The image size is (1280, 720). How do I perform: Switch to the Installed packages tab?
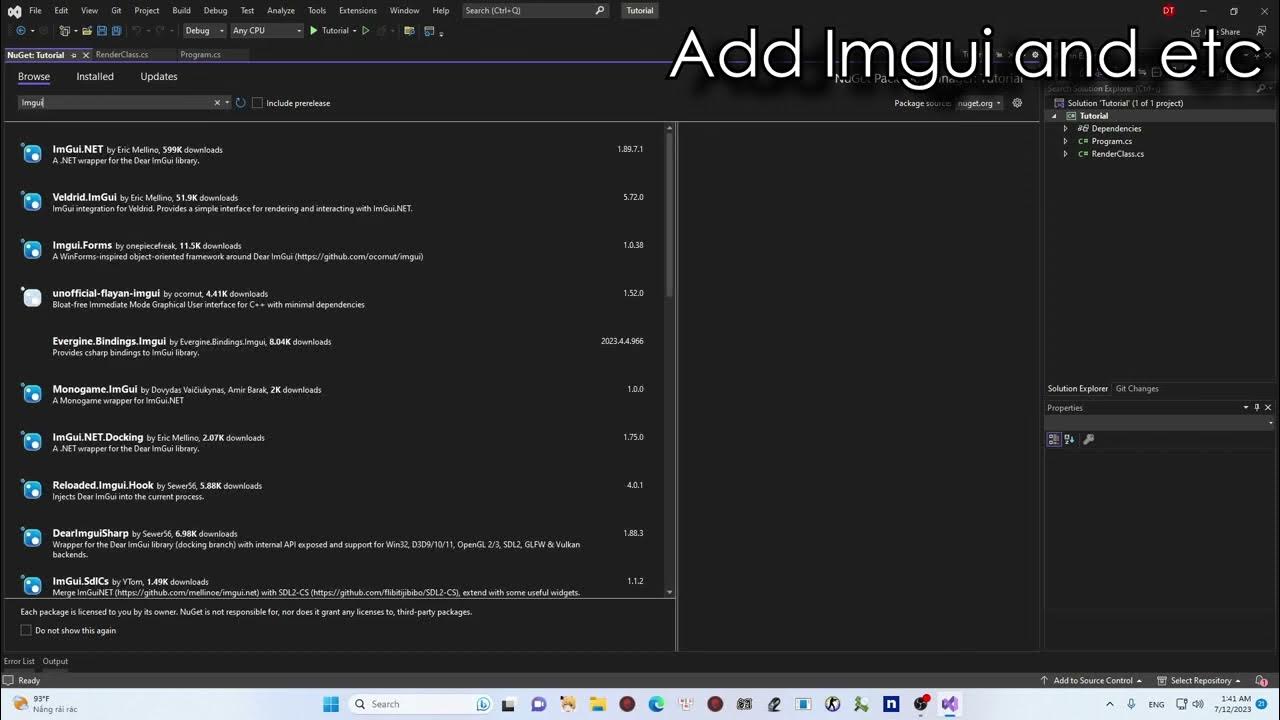tap(95, 76)
